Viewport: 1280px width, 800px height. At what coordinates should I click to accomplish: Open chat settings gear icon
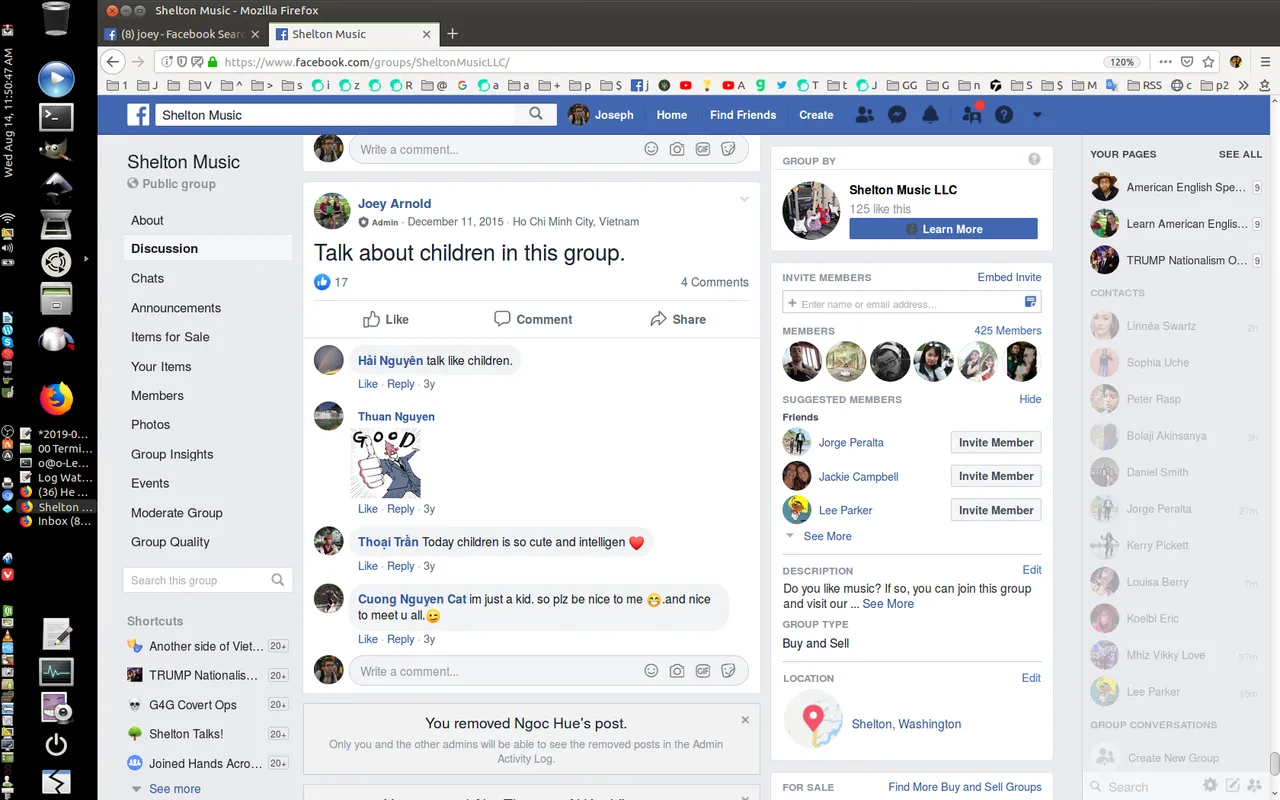click(x=1210, y=786)
